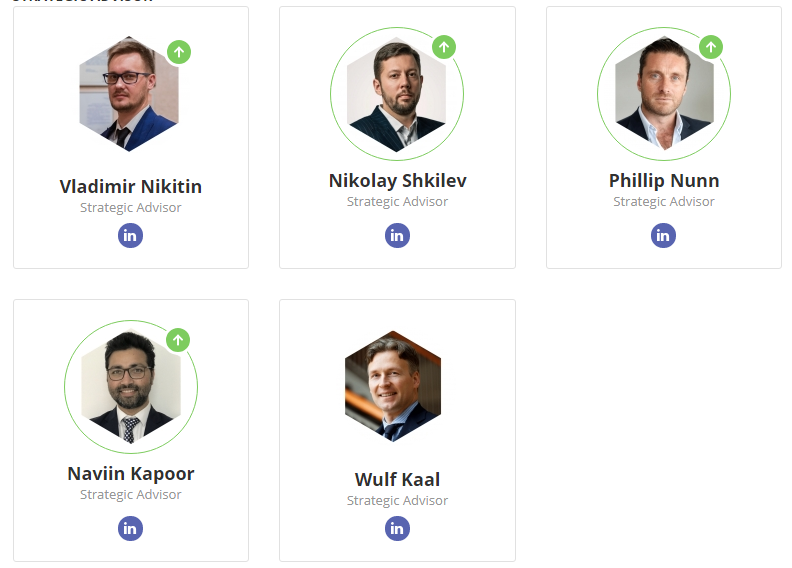
Task: Open Nikolay Shkilev's LinkedIn icon
Action: [397, 236]
